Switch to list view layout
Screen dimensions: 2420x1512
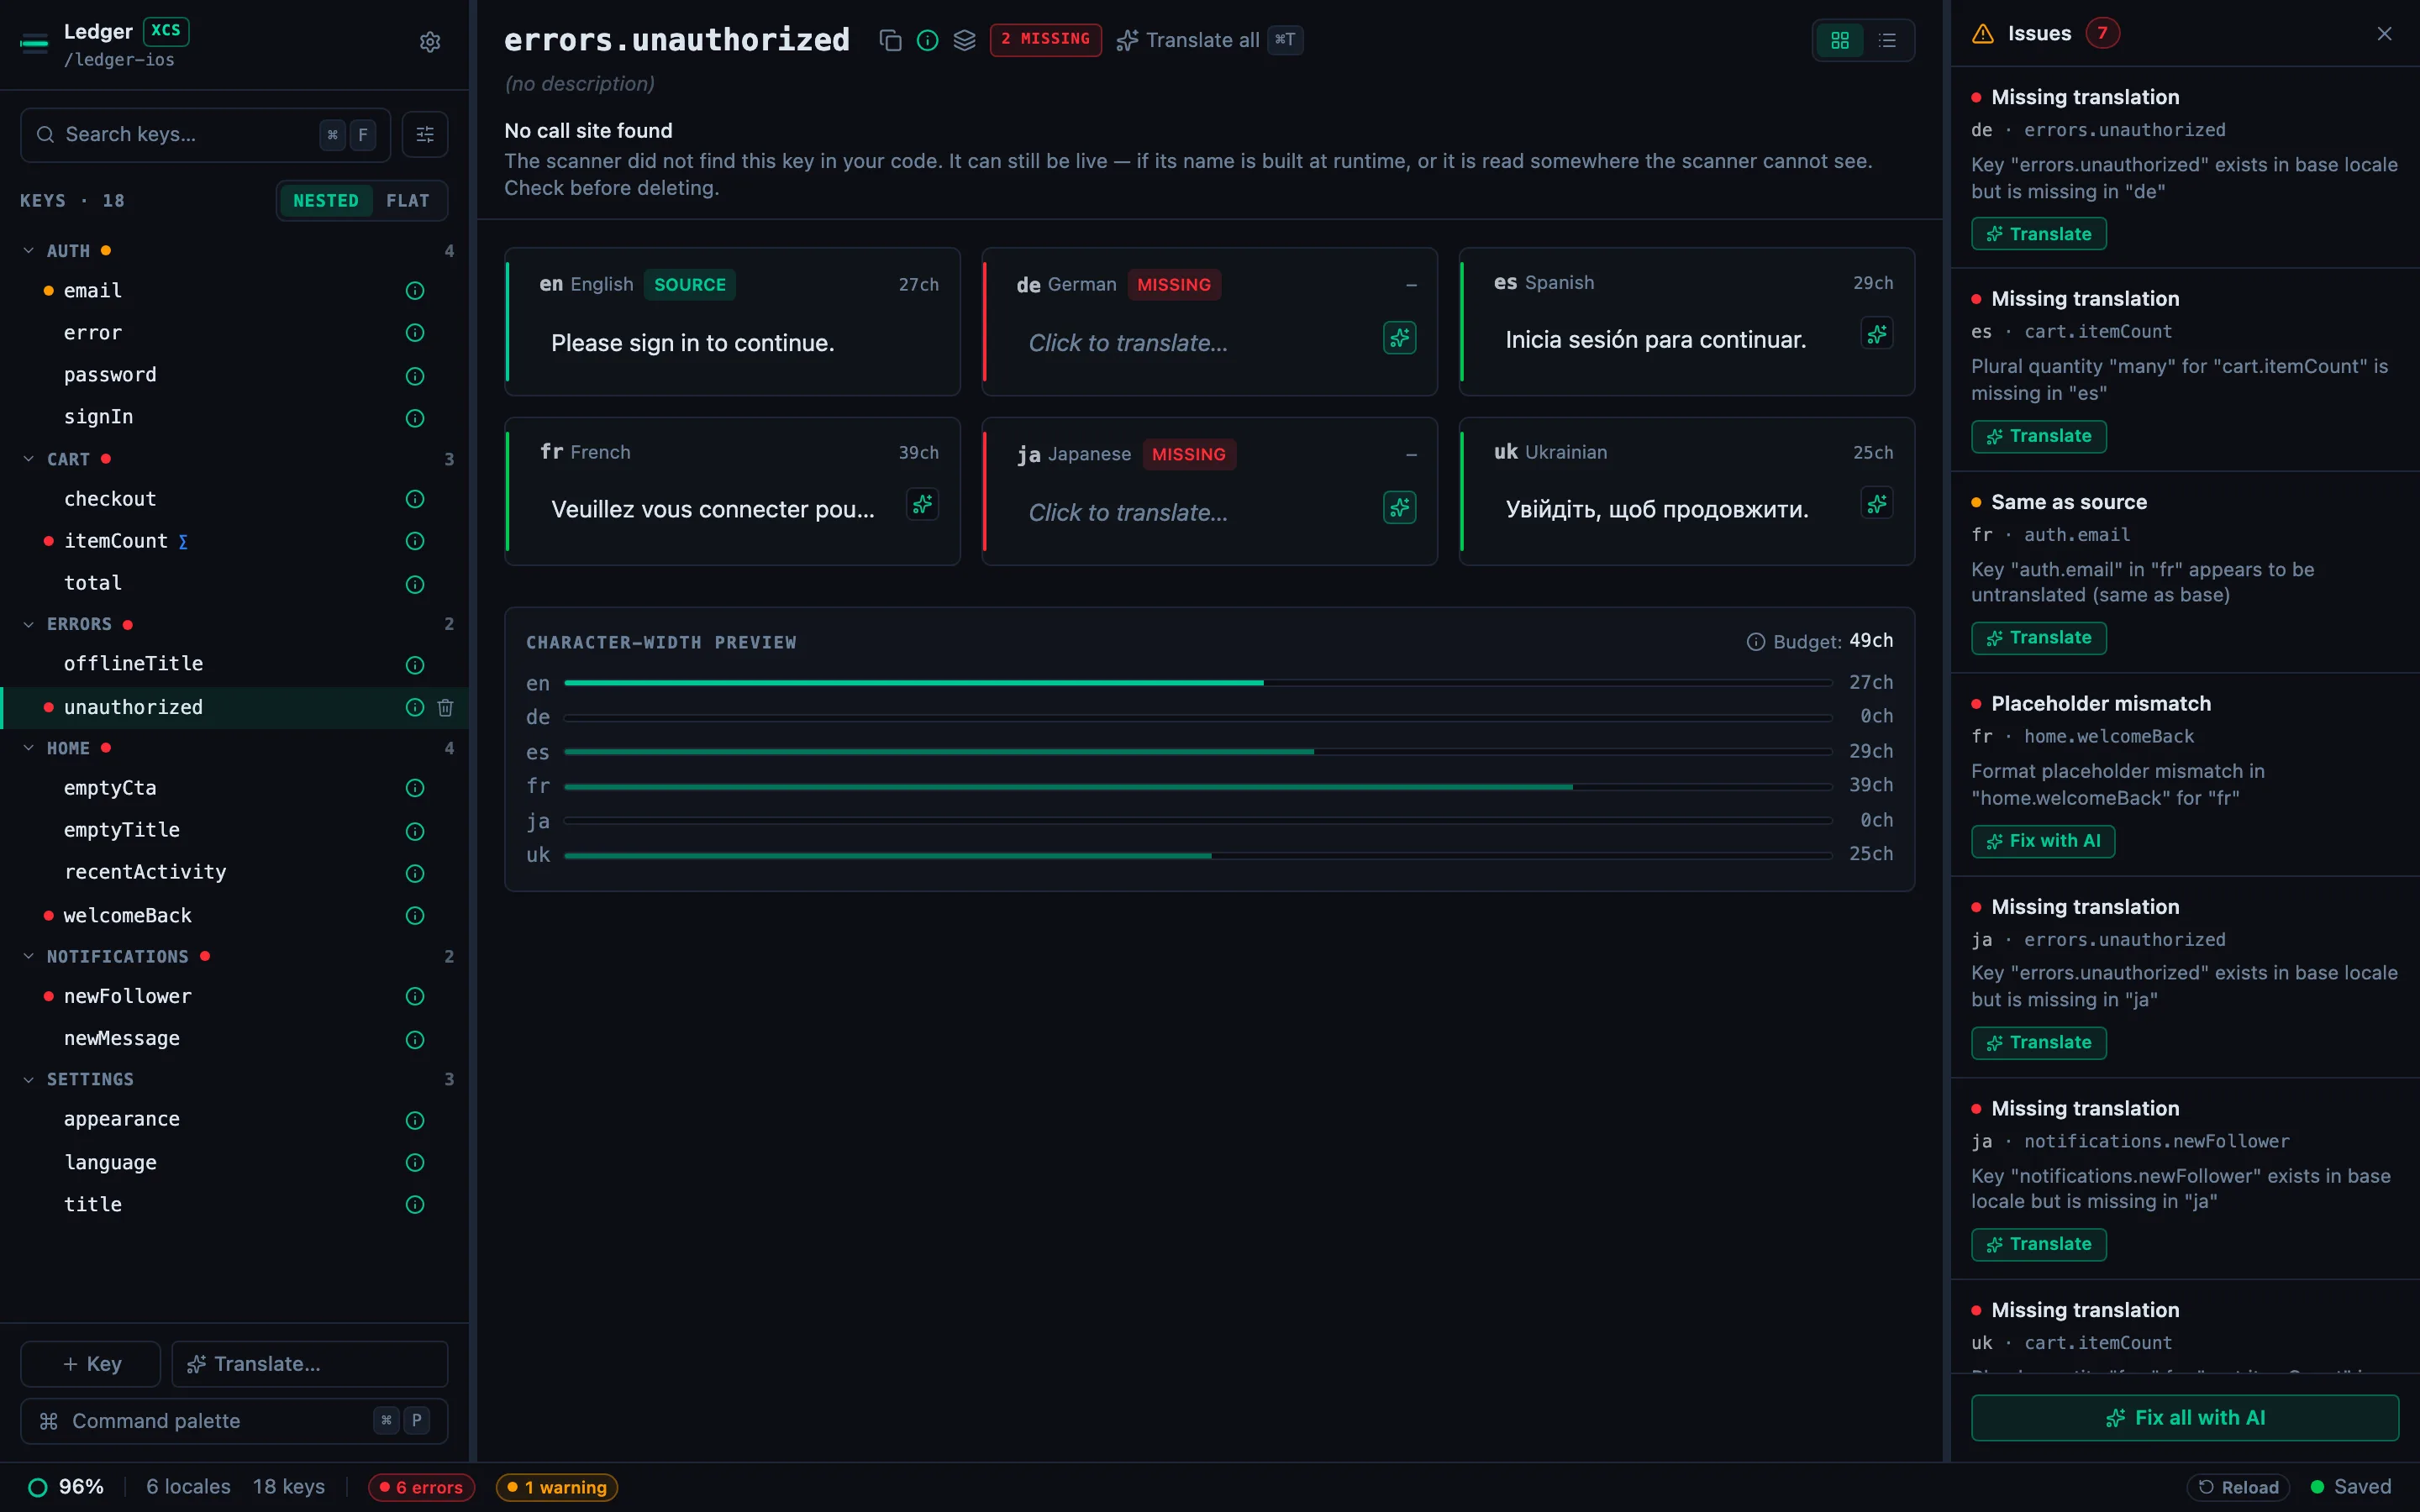(x=1887, y=40)
